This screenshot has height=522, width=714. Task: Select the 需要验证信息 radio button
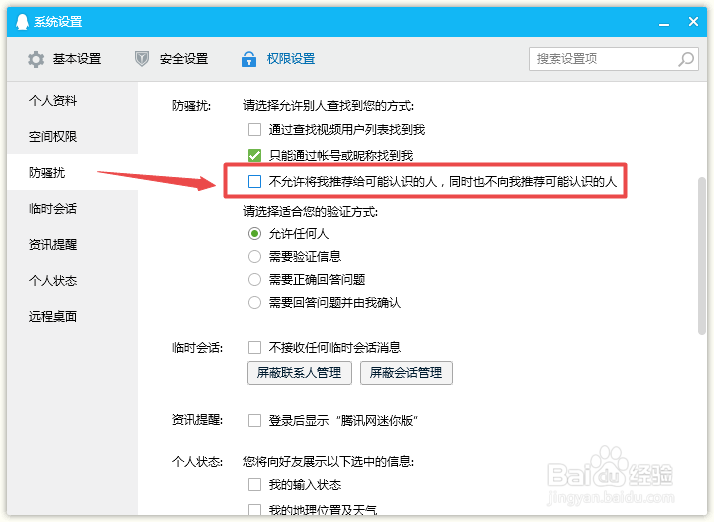(x=254, y=256)
